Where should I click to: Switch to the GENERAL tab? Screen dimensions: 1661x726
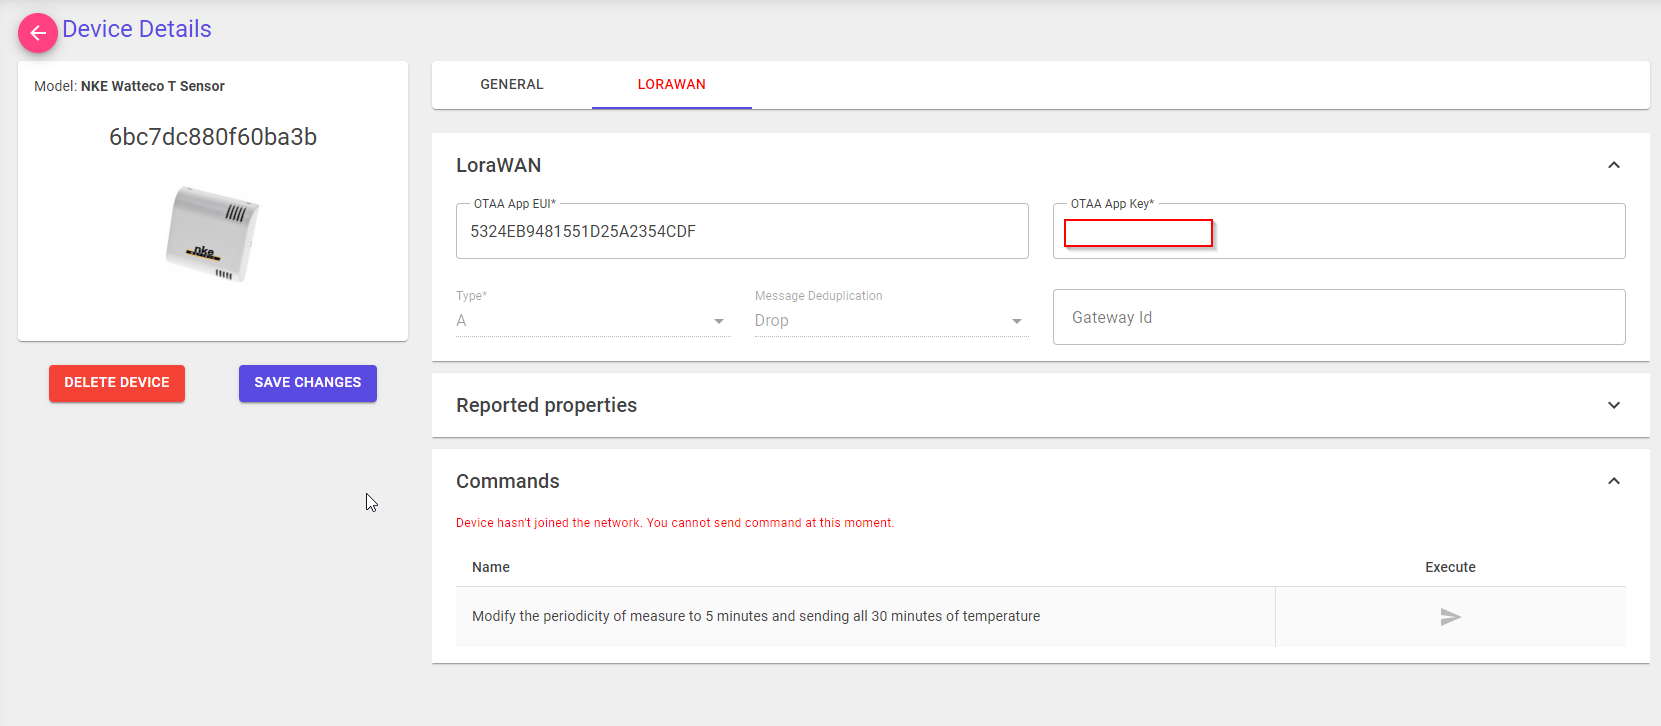coord(512,85)
